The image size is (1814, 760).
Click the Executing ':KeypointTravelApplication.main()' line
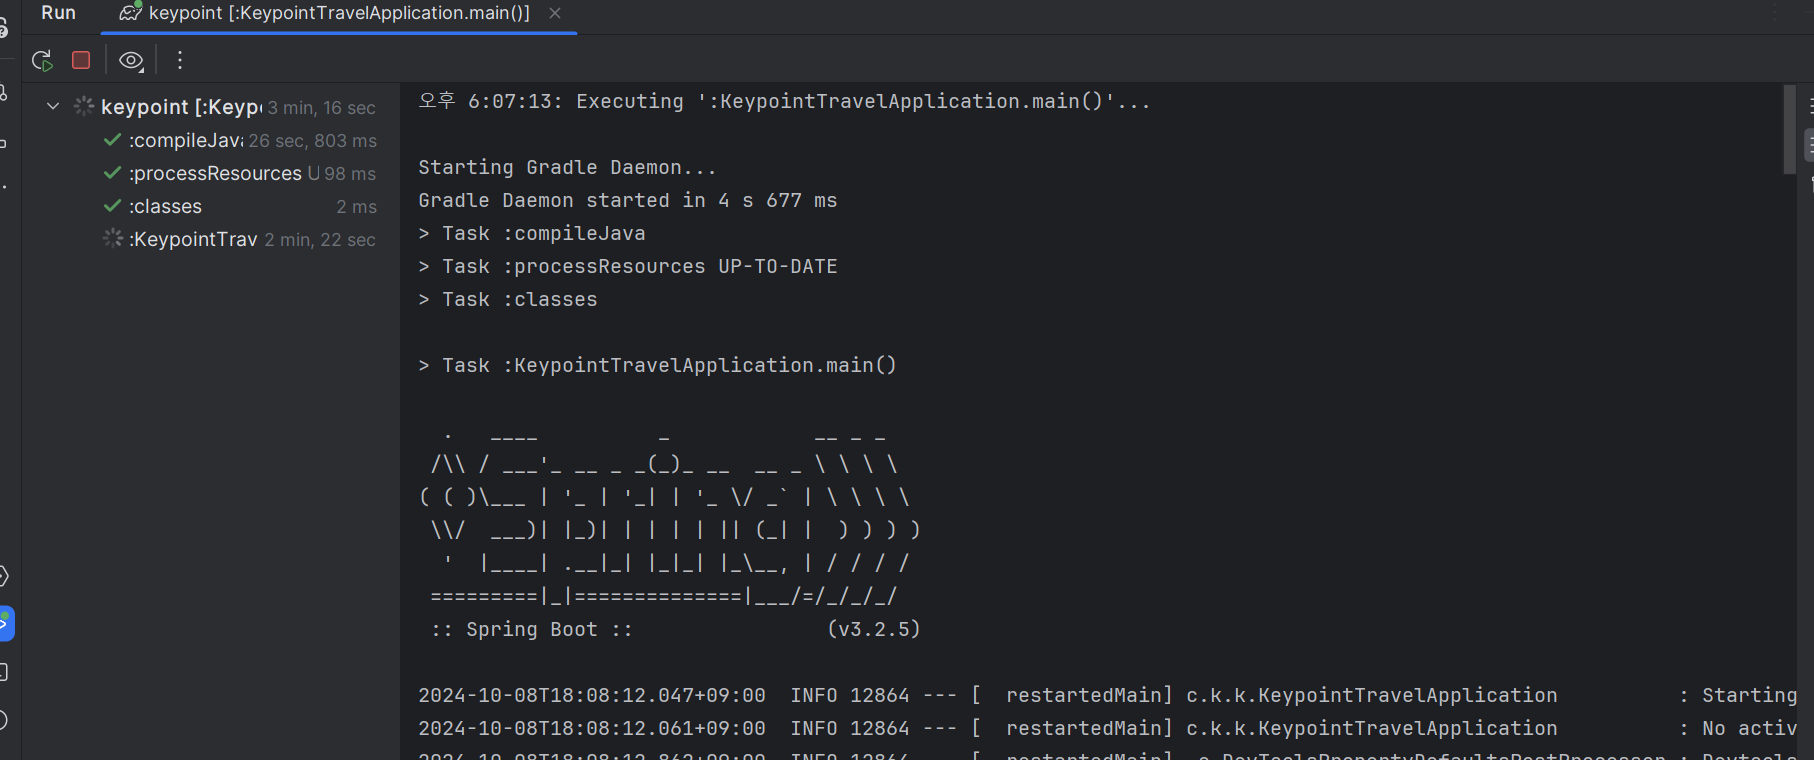[x=784, y=101]
